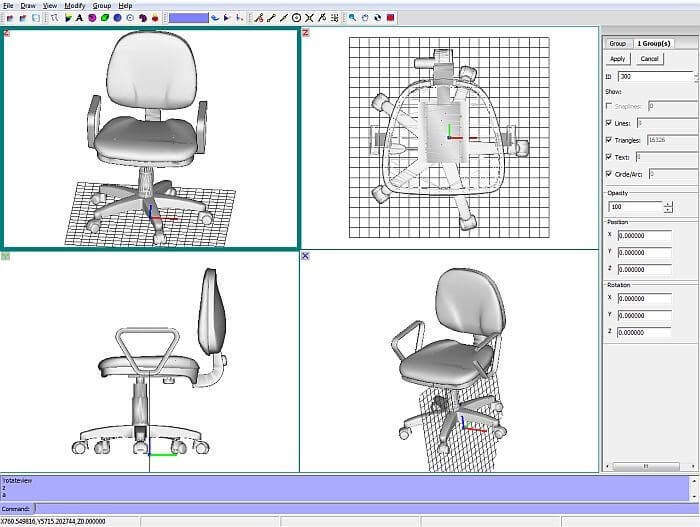Click the first red-blue file icon in toolbar
The image size is (700, 527).
[10, 18]
